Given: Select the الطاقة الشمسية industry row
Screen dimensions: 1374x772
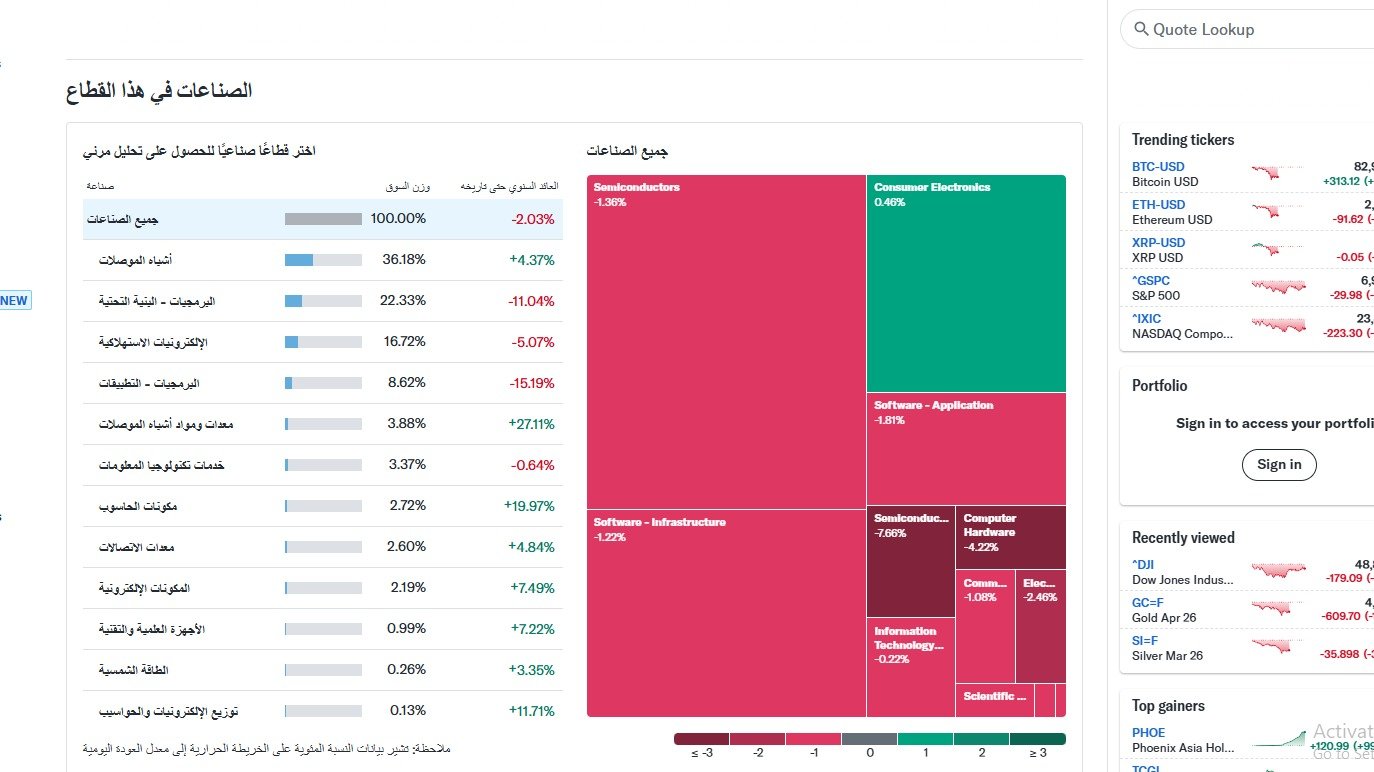Looking at the screenshot, I should coord(322,670).
